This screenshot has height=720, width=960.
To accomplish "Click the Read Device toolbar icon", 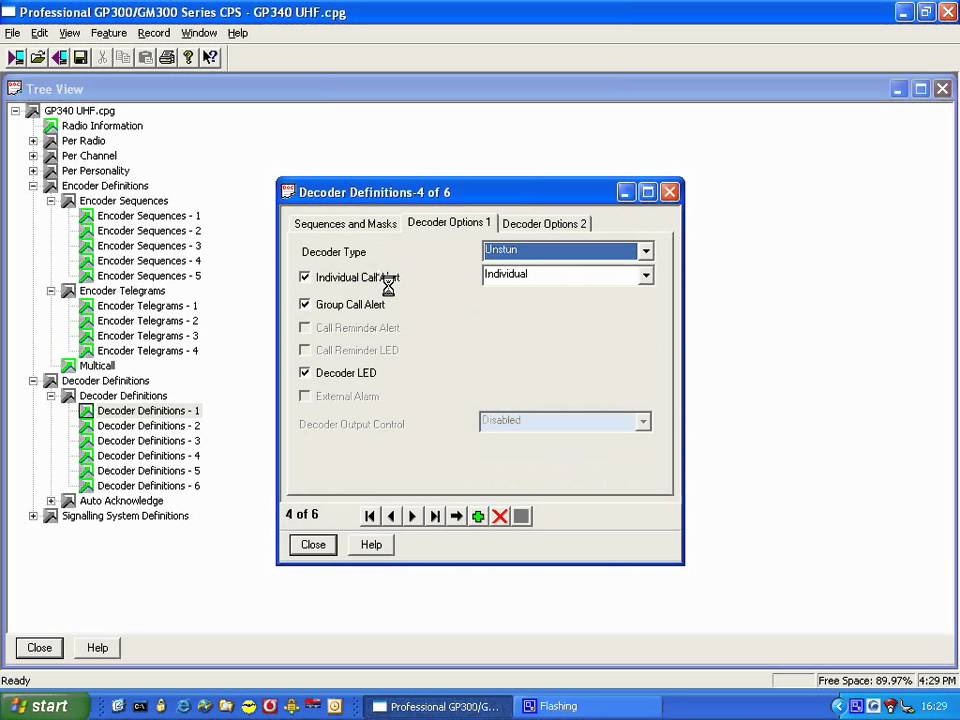I will (17, 58).
